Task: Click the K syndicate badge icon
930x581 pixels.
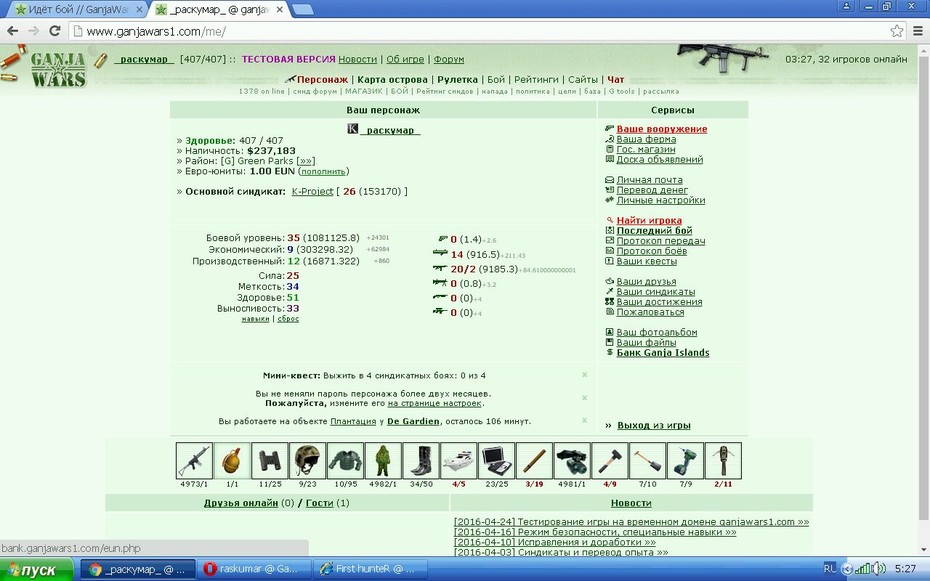Action: 352,129
